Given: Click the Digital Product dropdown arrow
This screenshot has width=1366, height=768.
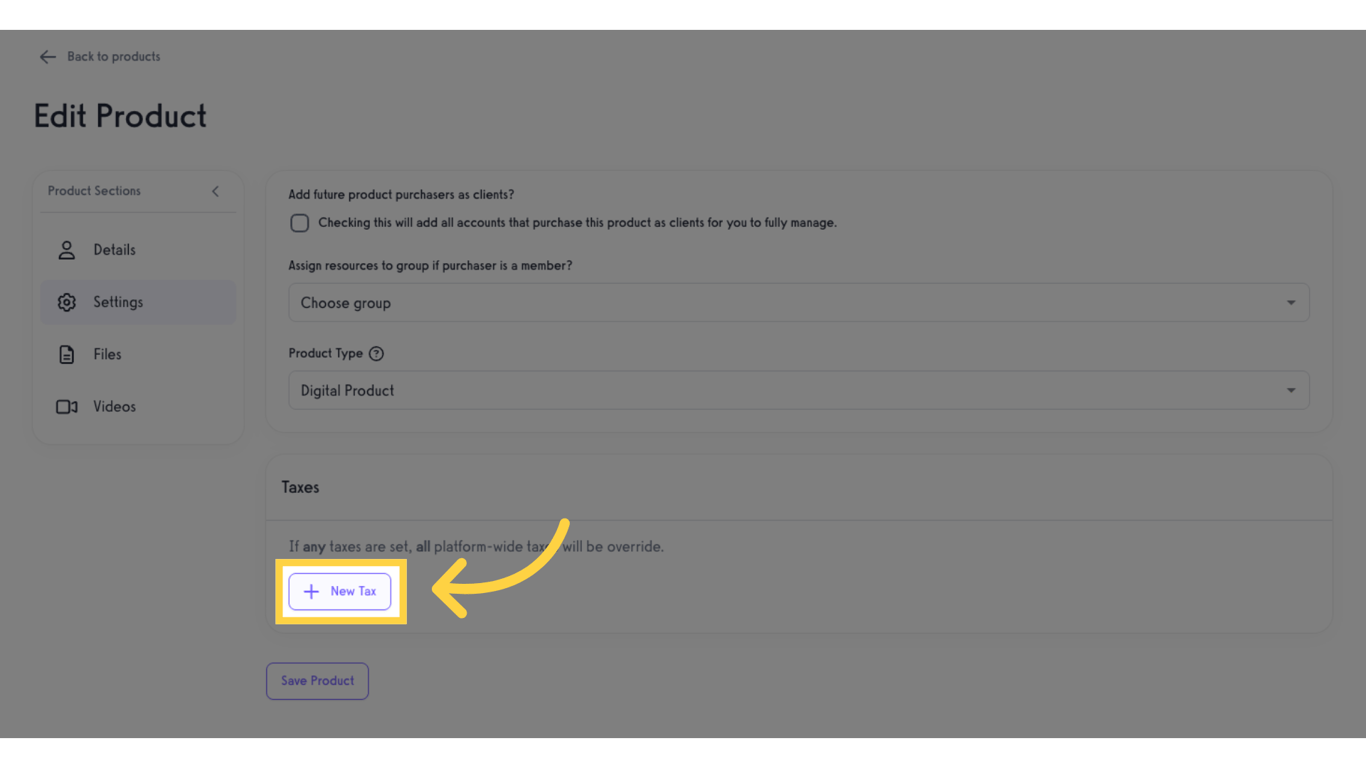Looking at the screenshot, I should 1290,390.
